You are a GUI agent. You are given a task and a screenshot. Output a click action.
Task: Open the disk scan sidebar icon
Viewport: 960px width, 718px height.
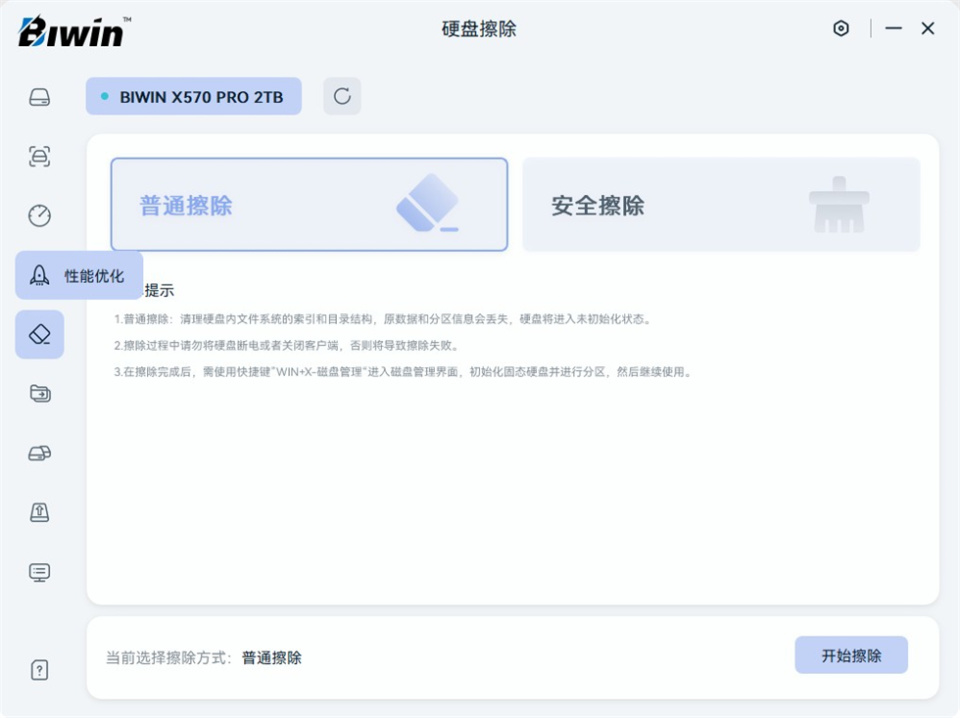(40, 157)
